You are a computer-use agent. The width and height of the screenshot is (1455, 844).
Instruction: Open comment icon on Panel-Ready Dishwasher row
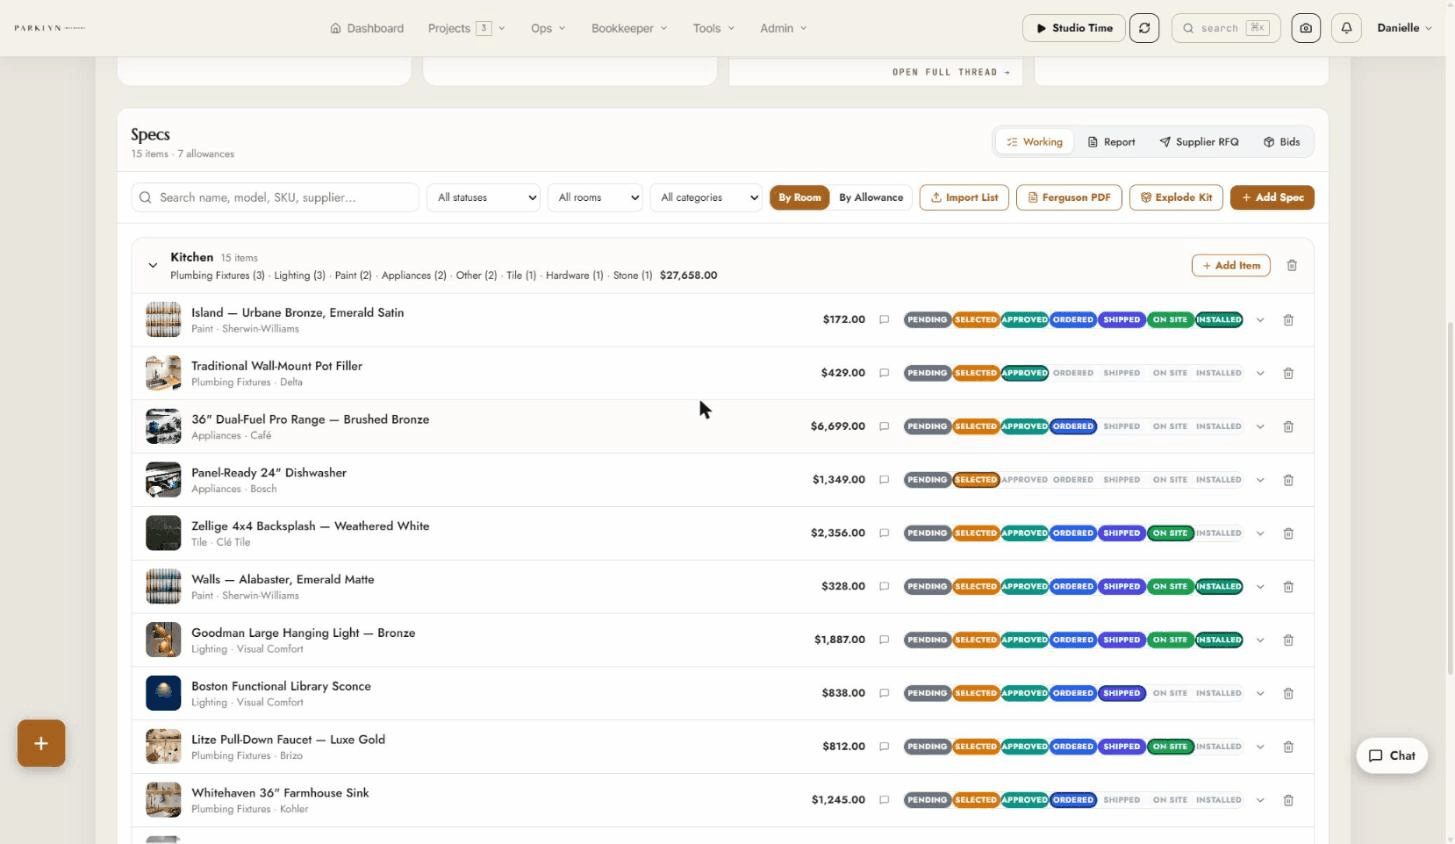[x=884, y=480]
